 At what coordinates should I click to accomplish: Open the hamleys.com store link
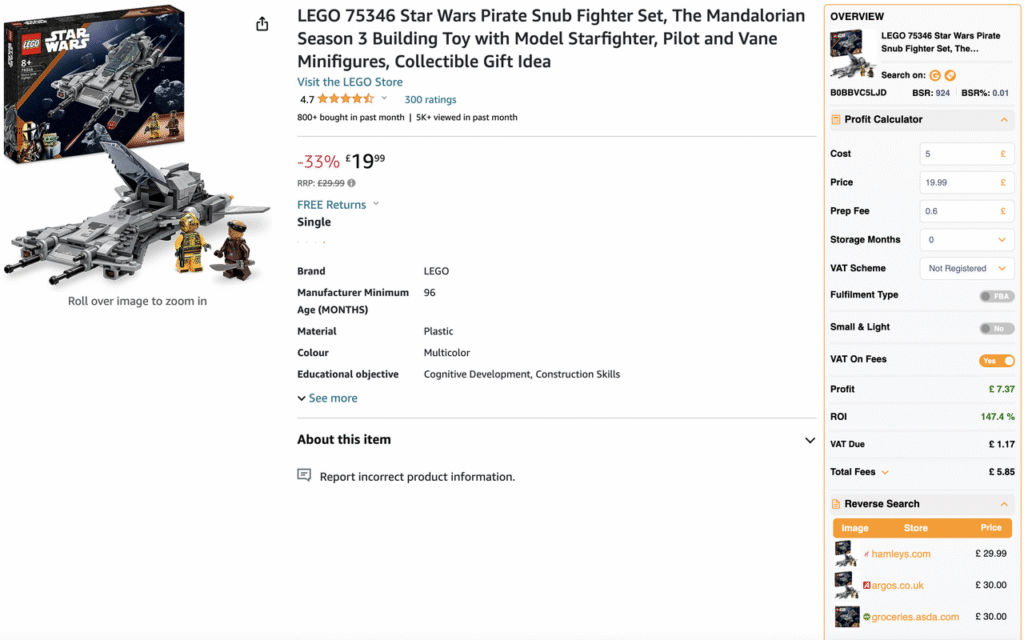900,554
